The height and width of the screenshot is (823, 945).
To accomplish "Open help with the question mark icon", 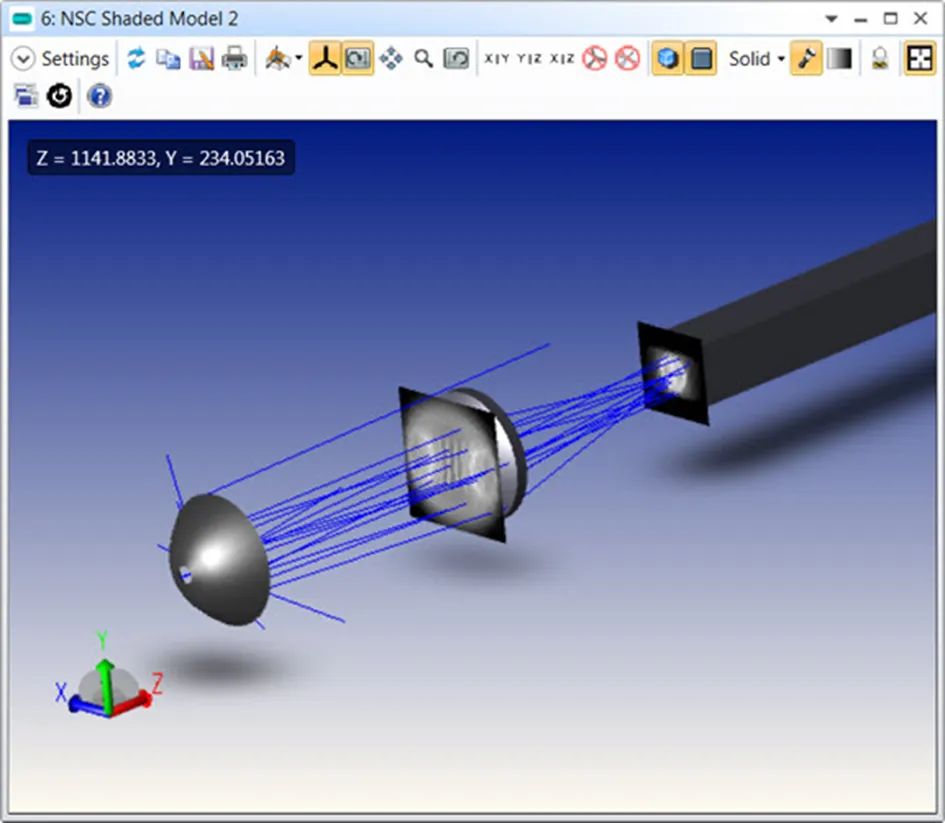I will point(99,96).
